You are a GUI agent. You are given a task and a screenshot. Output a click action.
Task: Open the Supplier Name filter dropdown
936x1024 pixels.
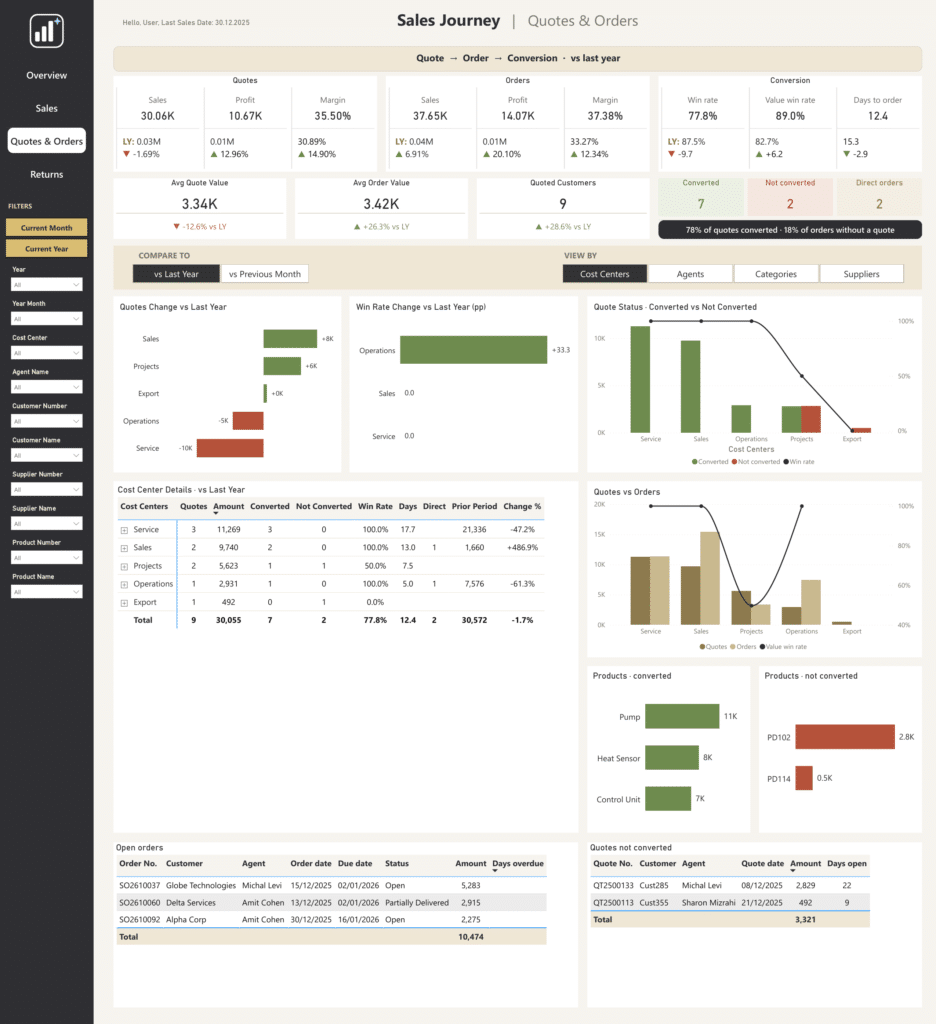click(x=47, y=523)
